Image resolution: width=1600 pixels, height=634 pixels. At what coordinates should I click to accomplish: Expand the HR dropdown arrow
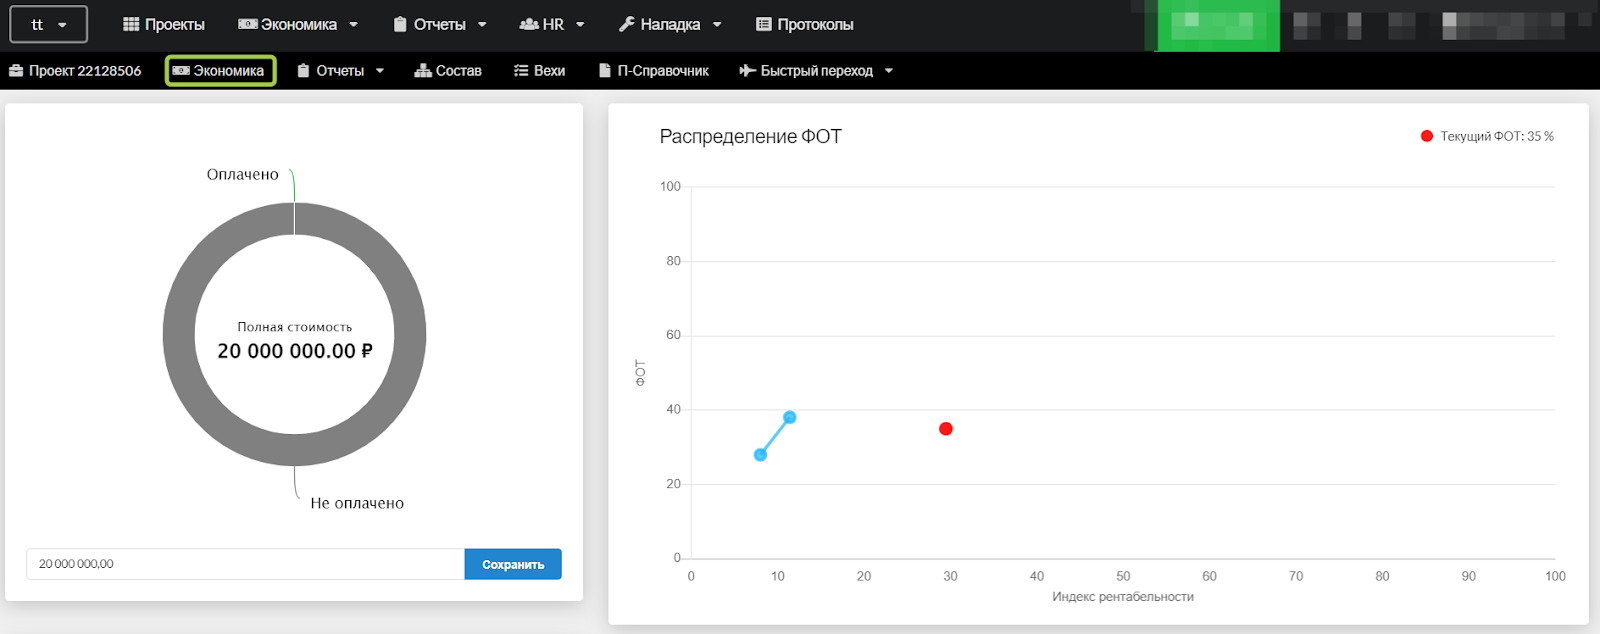pos(580,25)
